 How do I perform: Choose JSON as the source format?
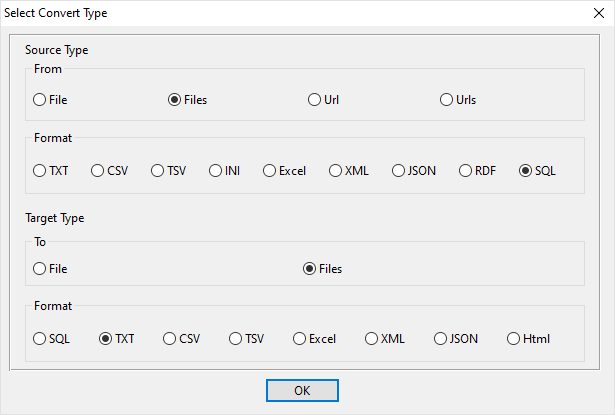coord(398,171)
